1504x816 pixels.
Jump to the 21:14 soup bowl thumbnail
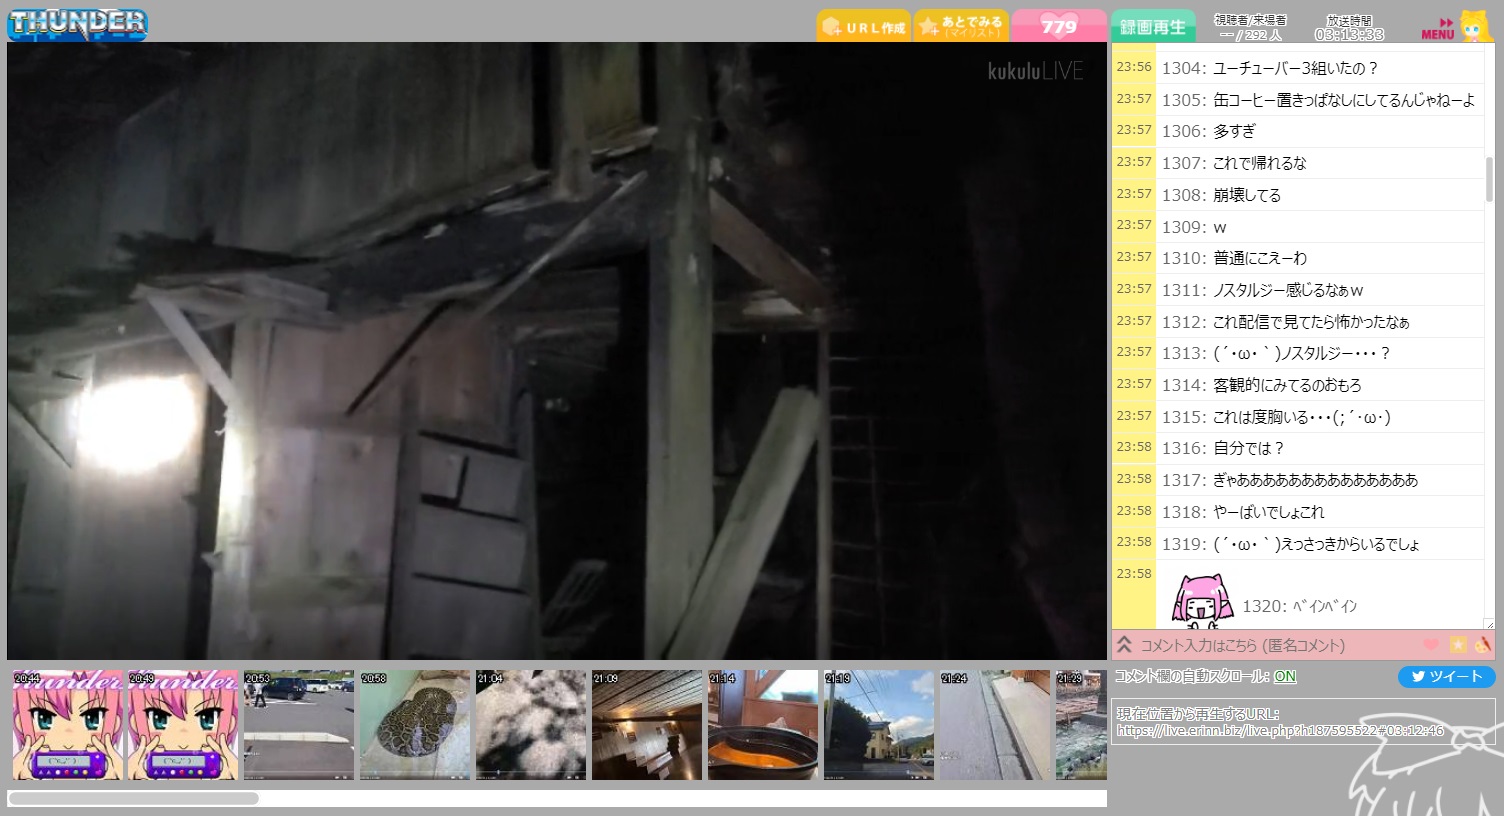762,725
